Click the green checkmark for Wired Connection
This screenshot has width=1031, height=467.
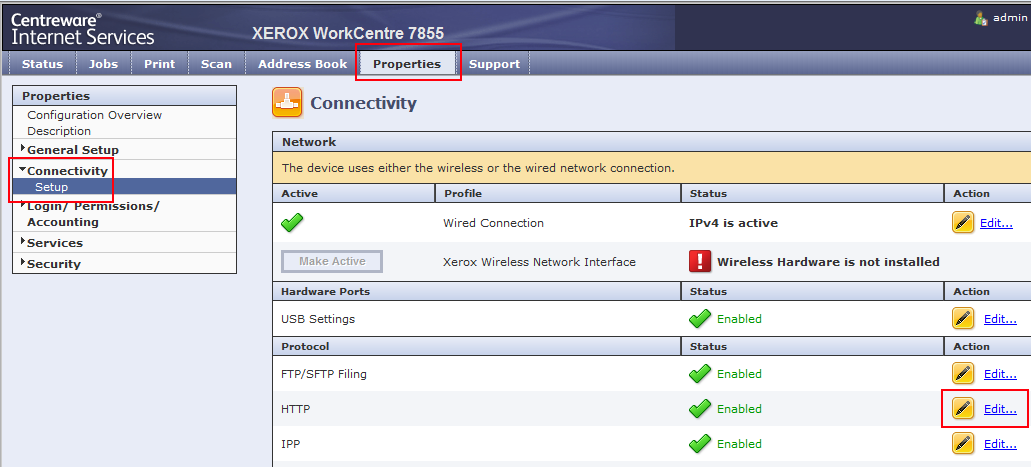click(292, 223)
